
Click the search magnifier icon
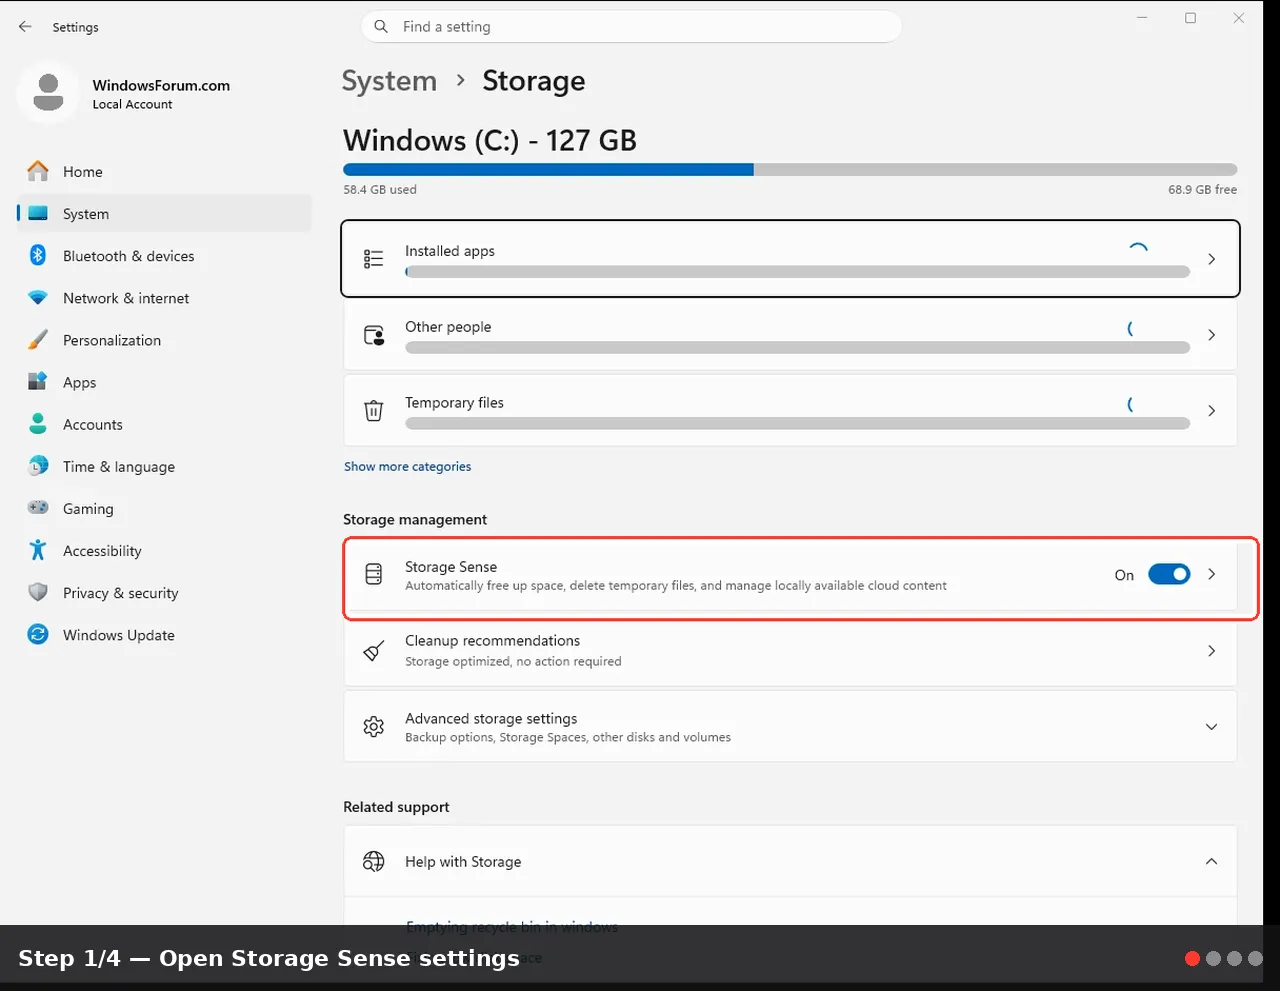[381, 27]
